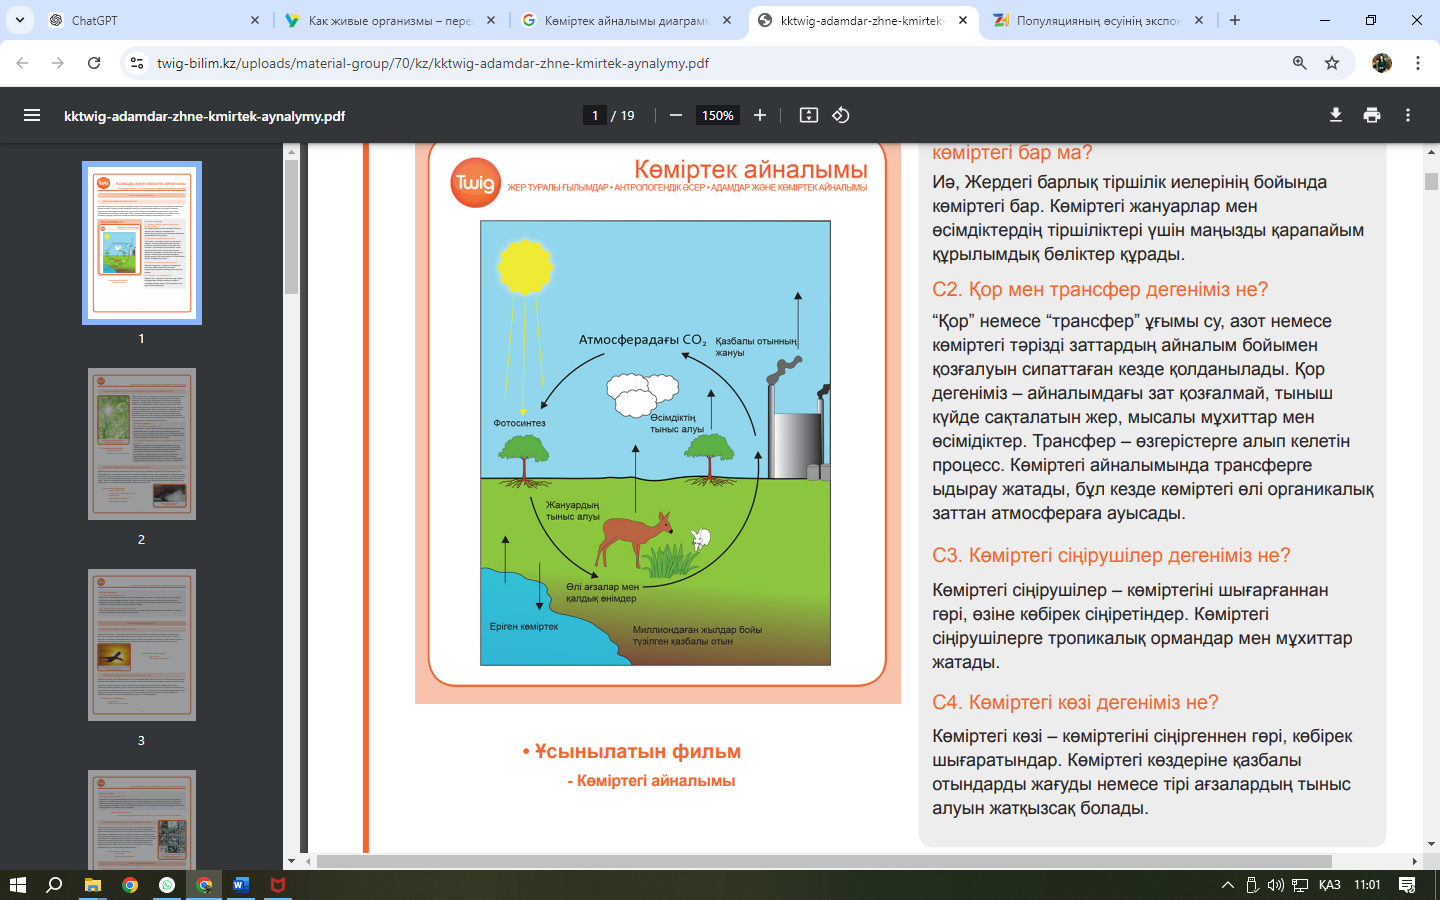1440x900 pixels.
Task: Open Microsoft Word from the taskbar
Action: point(241,885)
